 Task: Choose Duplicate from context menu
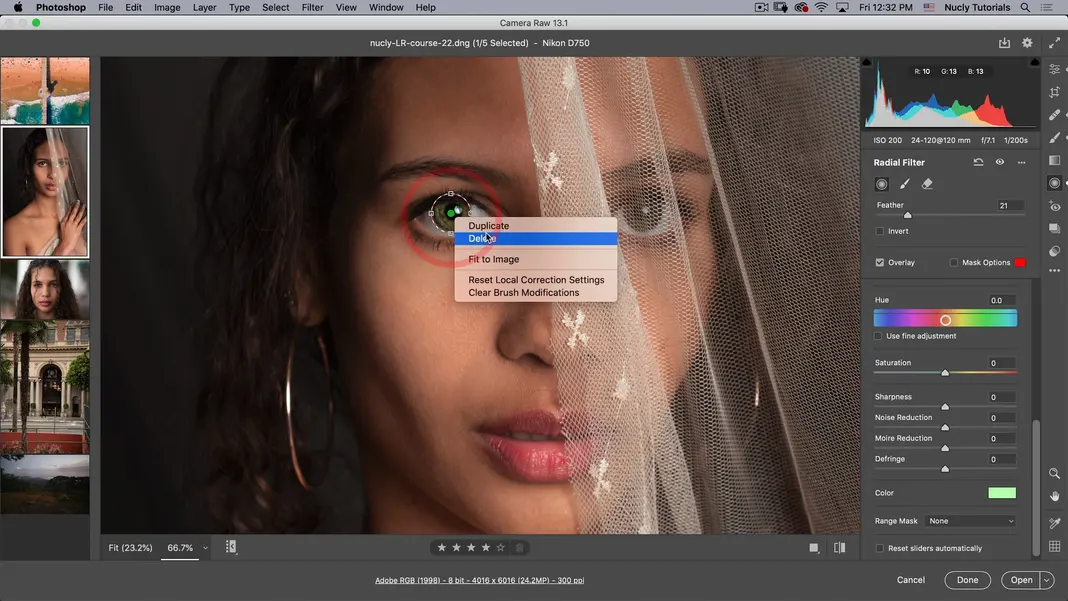(488, 226)
